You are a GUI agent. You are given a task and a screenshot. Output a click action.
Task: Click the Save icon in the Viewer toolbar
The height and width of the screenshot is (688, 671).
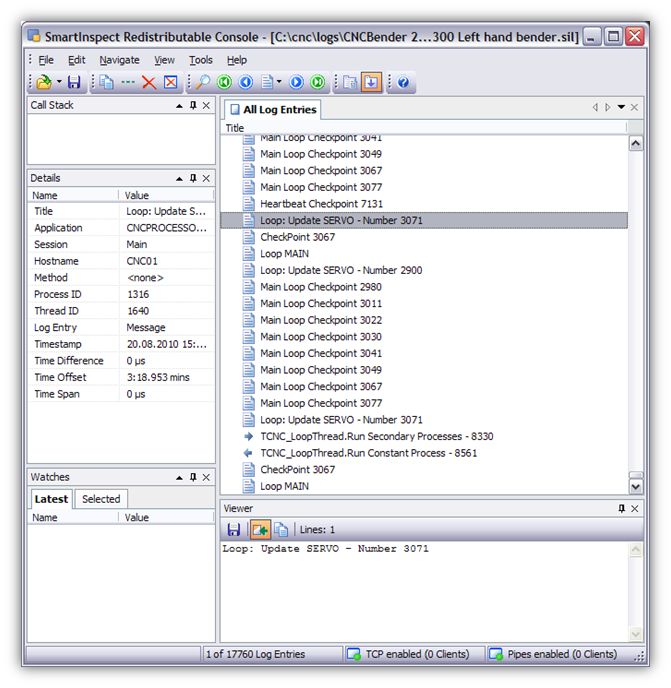(x=234, y=529)
